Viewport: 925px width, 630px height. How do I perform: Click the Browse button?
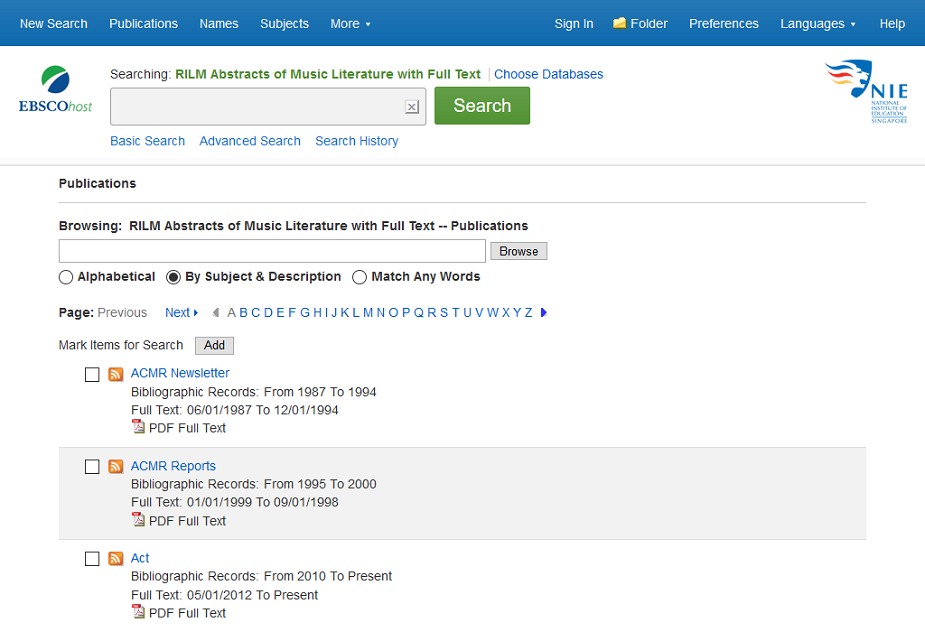(x=519, y=251)
